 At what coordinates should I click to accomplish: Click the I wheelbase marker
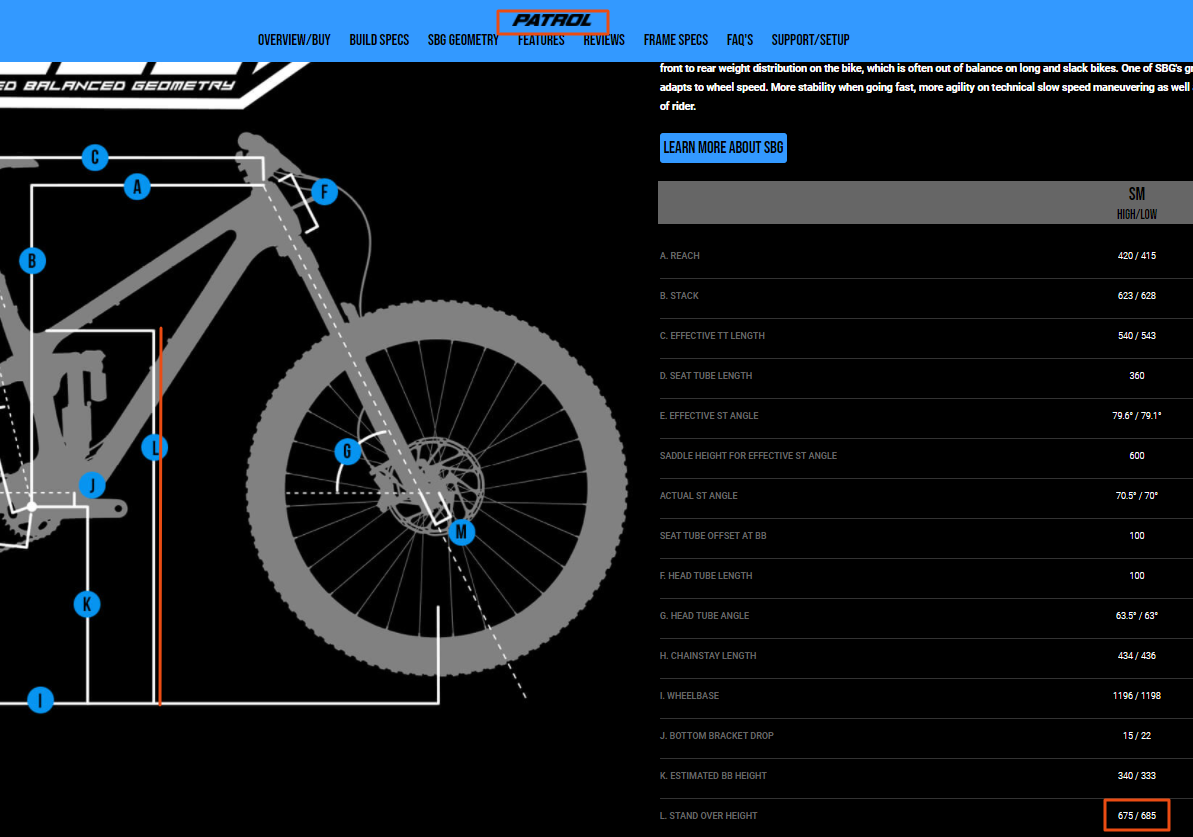[39, 700]
